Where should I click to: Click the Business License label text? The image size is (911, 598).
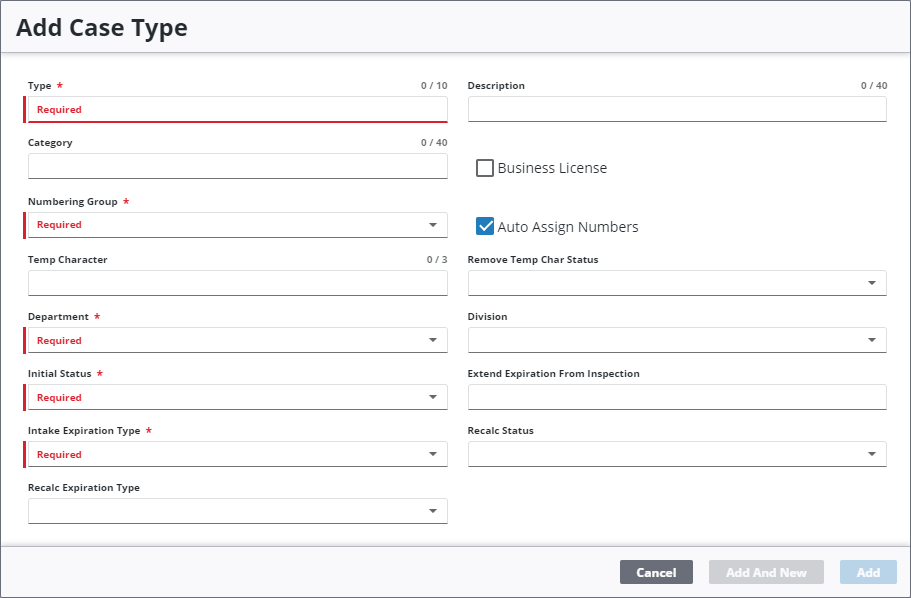(552, 168)
